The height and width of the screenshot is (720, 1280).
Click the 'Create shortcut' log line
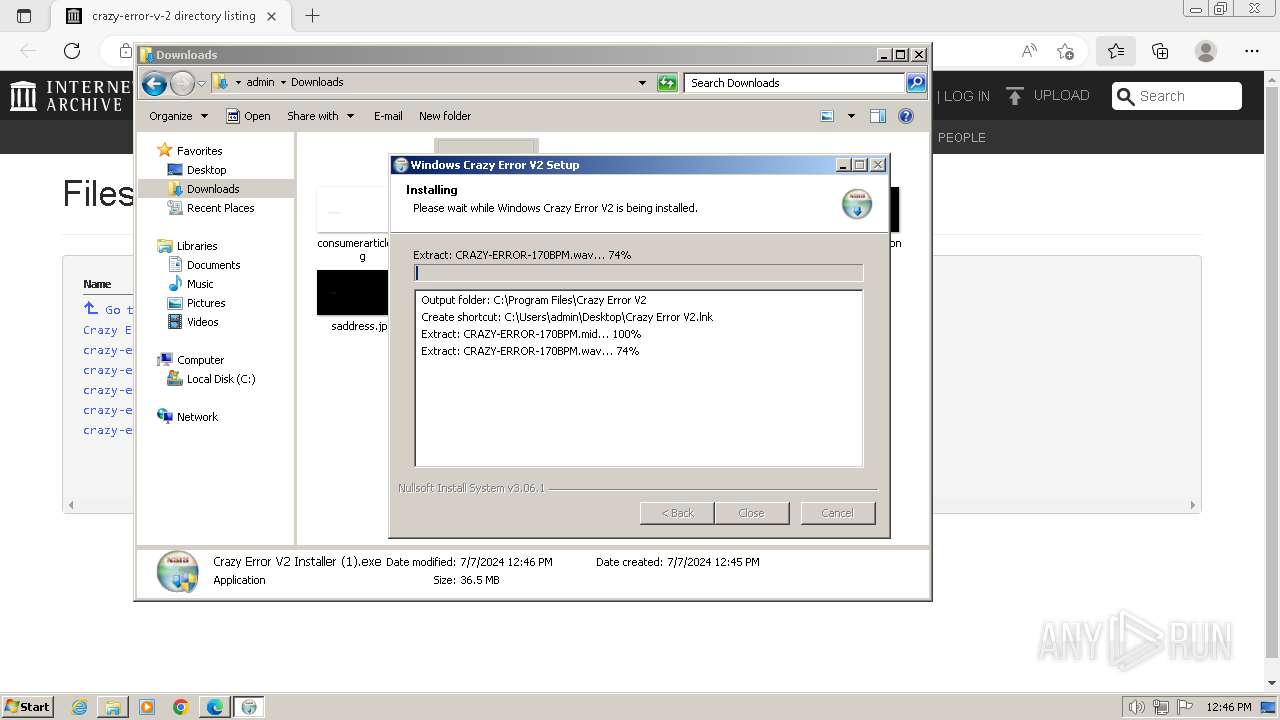point(567,317)
